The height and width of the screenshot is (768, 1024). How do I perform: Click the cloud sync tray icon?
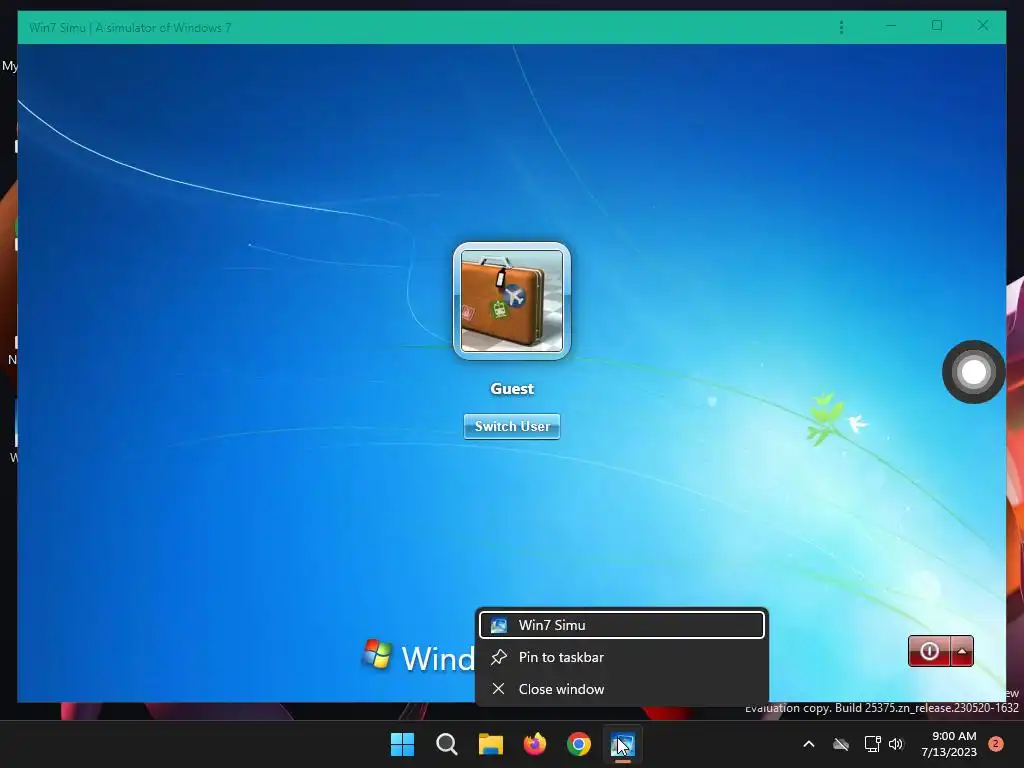pyautogui.click(x=841, y=744)
